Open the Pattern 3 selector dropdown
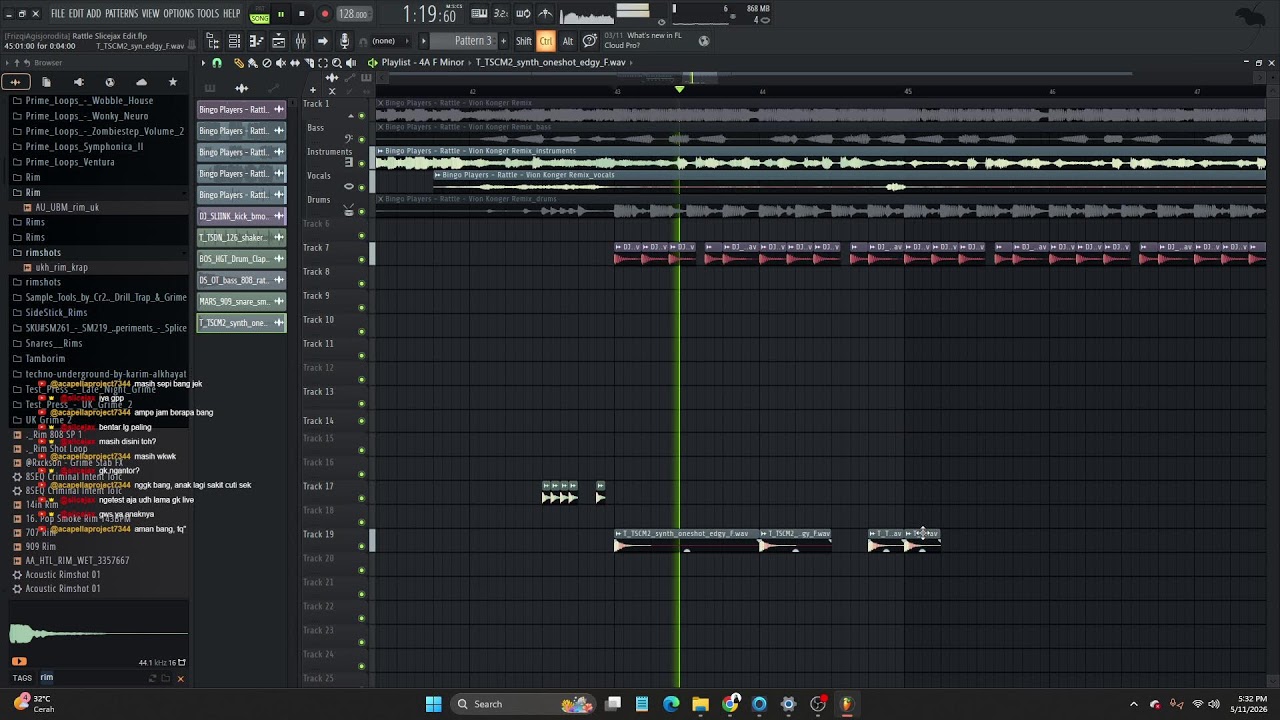 point(473,41)
